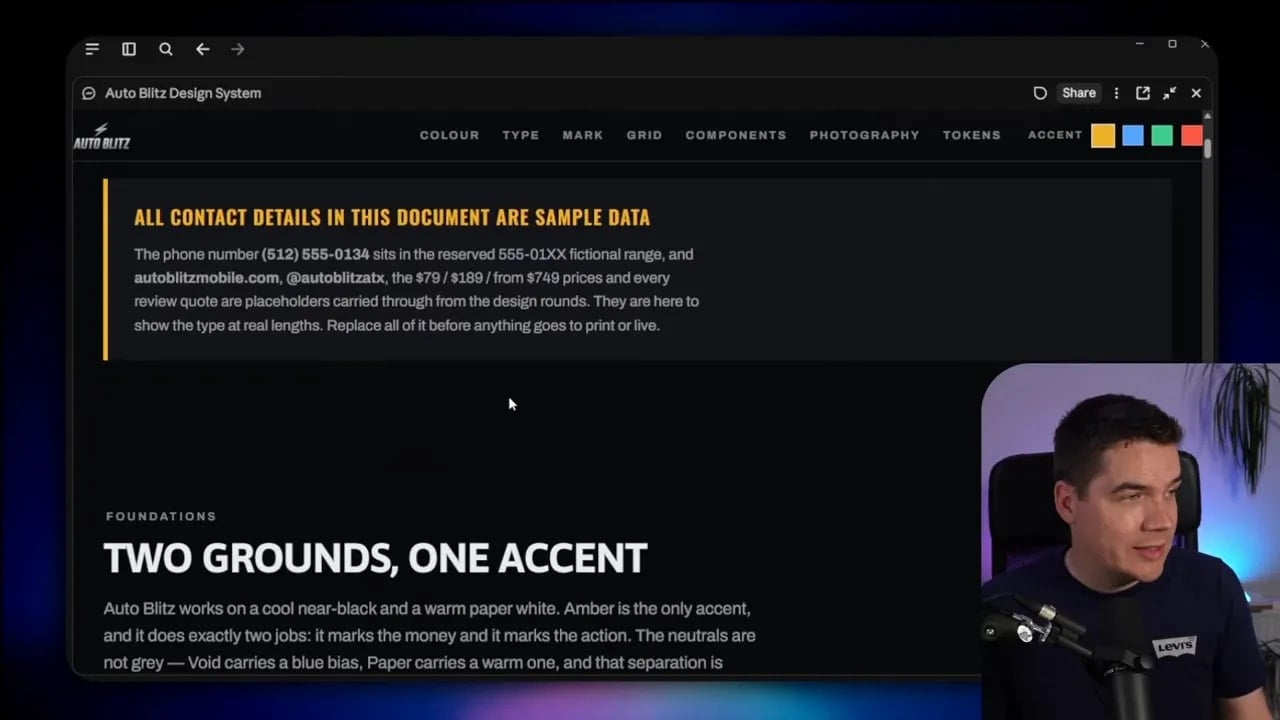The height and width of the screenshot is (720, 1280).
Task: Click the Share button
Action: point(1079,93)
